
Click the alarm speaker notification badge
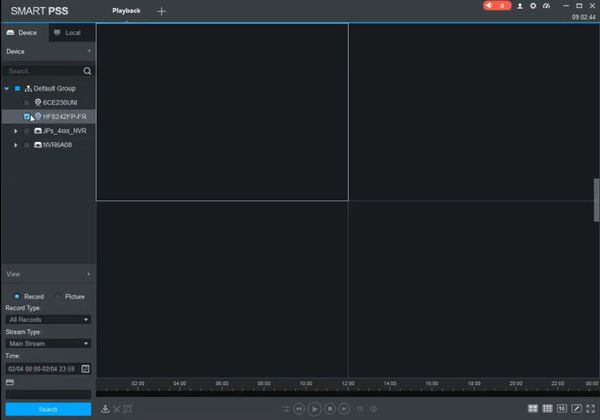pyautogui.click(x=497, y=5)
